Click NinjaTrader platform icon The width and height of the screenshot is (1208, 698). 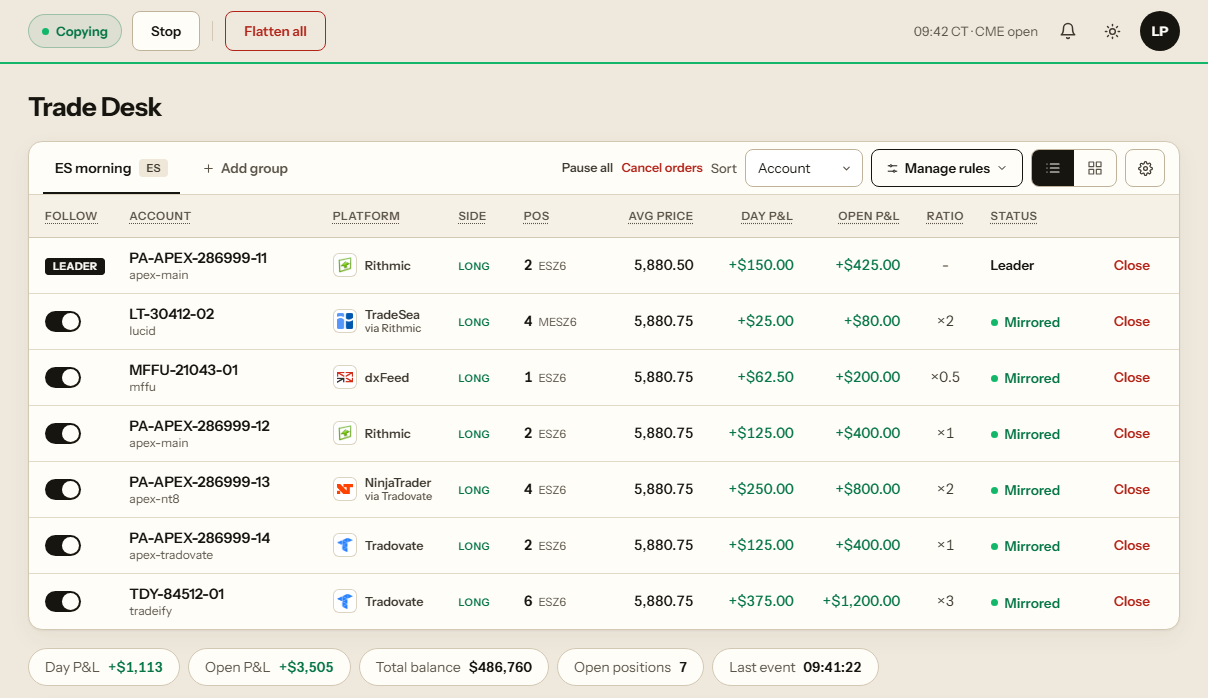[345, 489]
